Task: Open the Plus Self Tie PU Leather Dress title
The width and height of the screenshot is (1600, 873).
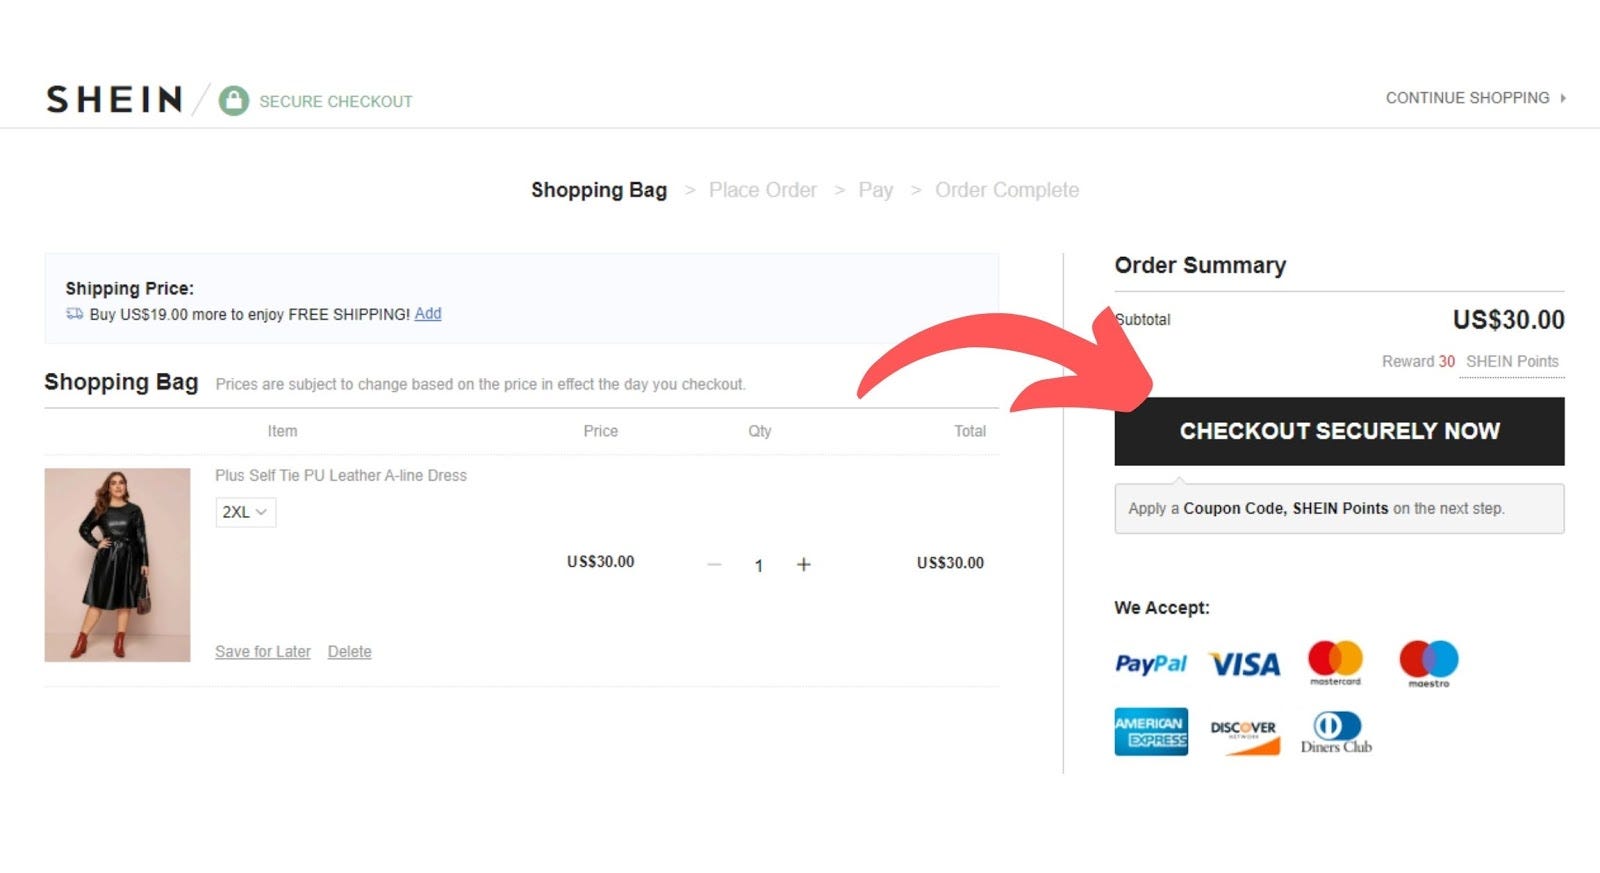Action: [341, 476]
